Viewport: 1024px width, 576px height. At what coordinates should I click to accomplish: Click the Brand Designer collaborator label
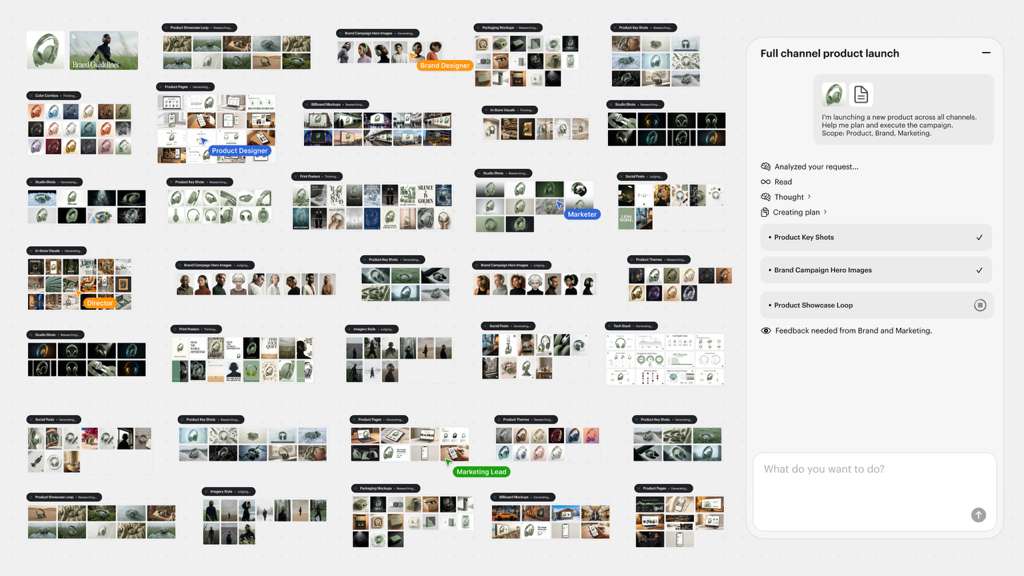point(448,65)
